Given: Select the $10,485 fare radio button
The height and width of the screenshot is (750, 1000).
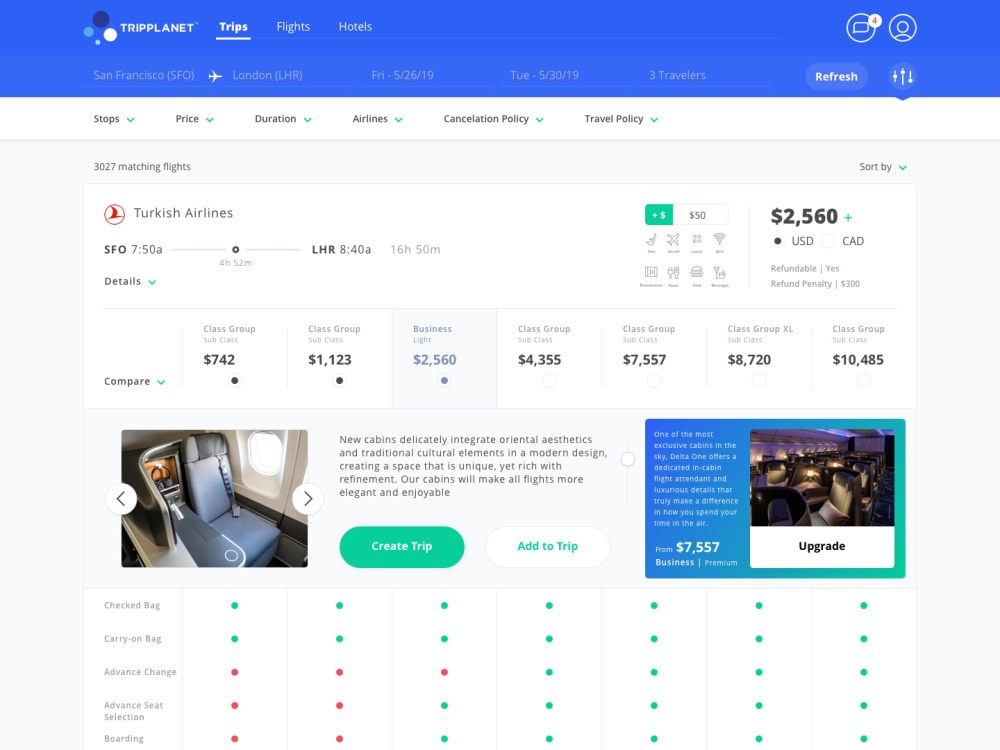Looking at the screenshot, I should pos(864,381).
